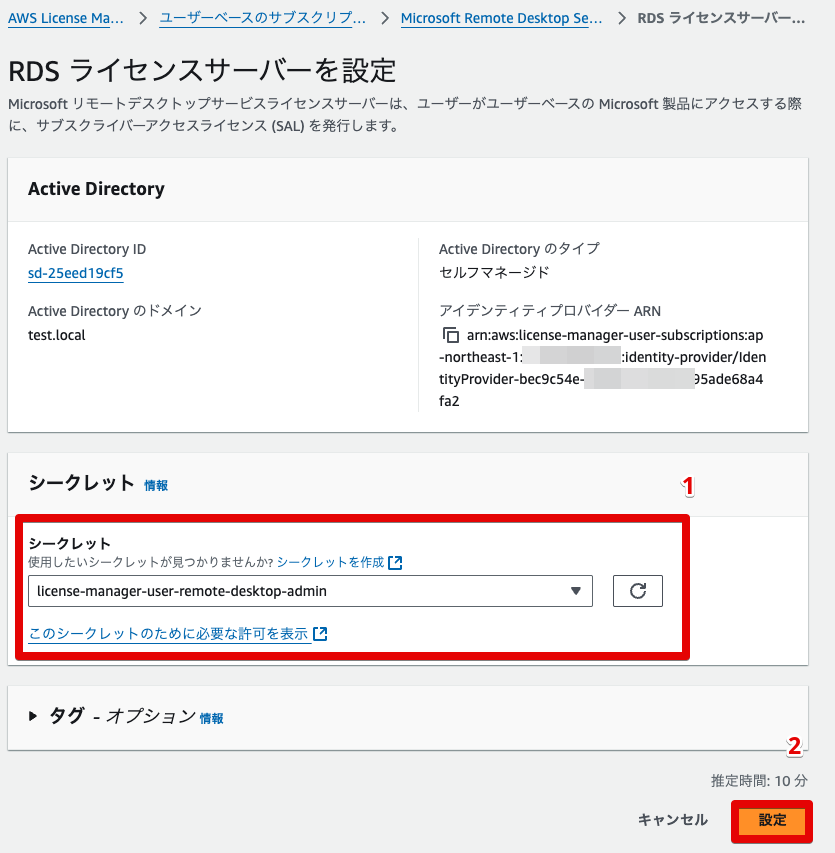Open ユーザーベースのサブスクリプ breadcrumb link

pos(262,18)
